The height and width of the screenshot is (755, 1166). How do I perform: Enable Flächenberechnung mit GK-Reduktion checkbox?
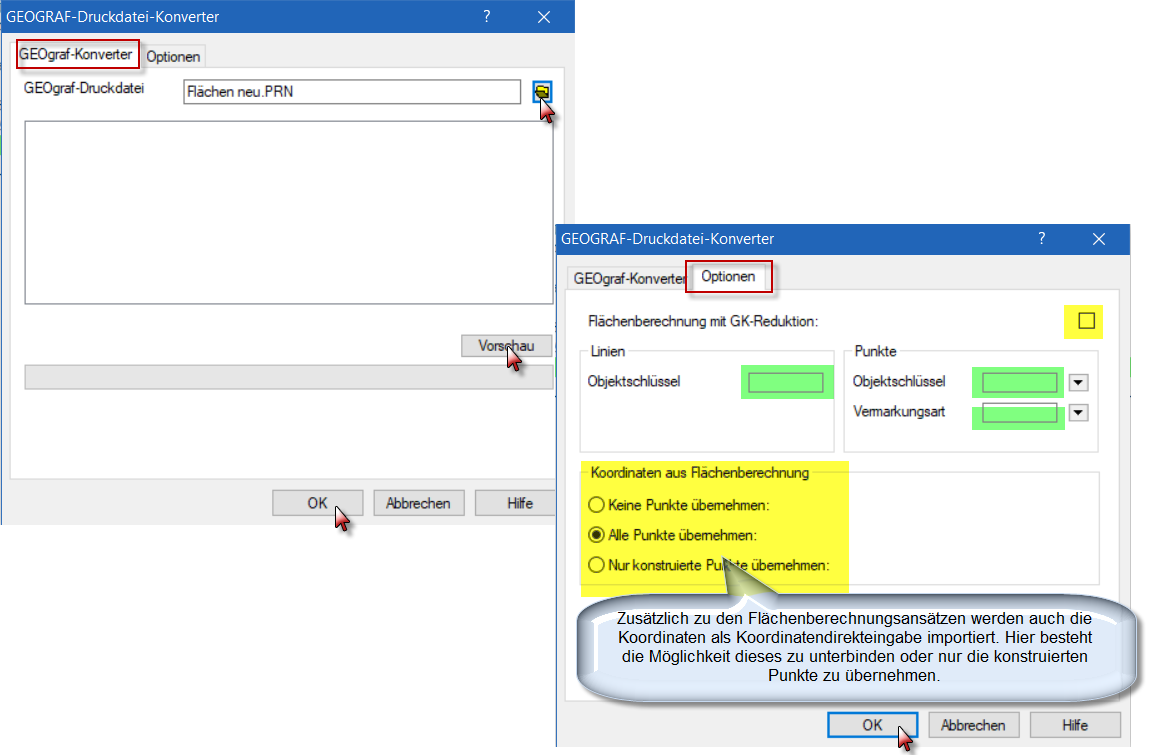coord(1087,321)
